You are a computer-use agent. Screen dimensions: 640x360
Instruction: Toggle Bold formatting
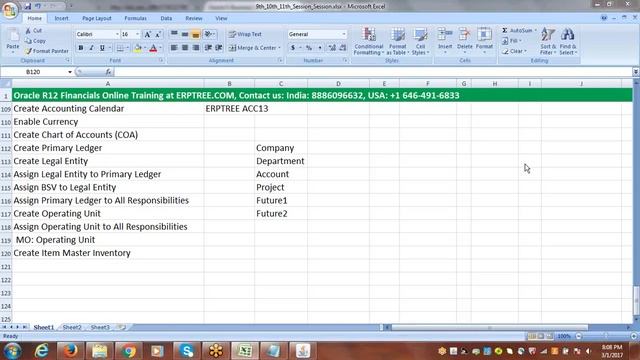81,48
